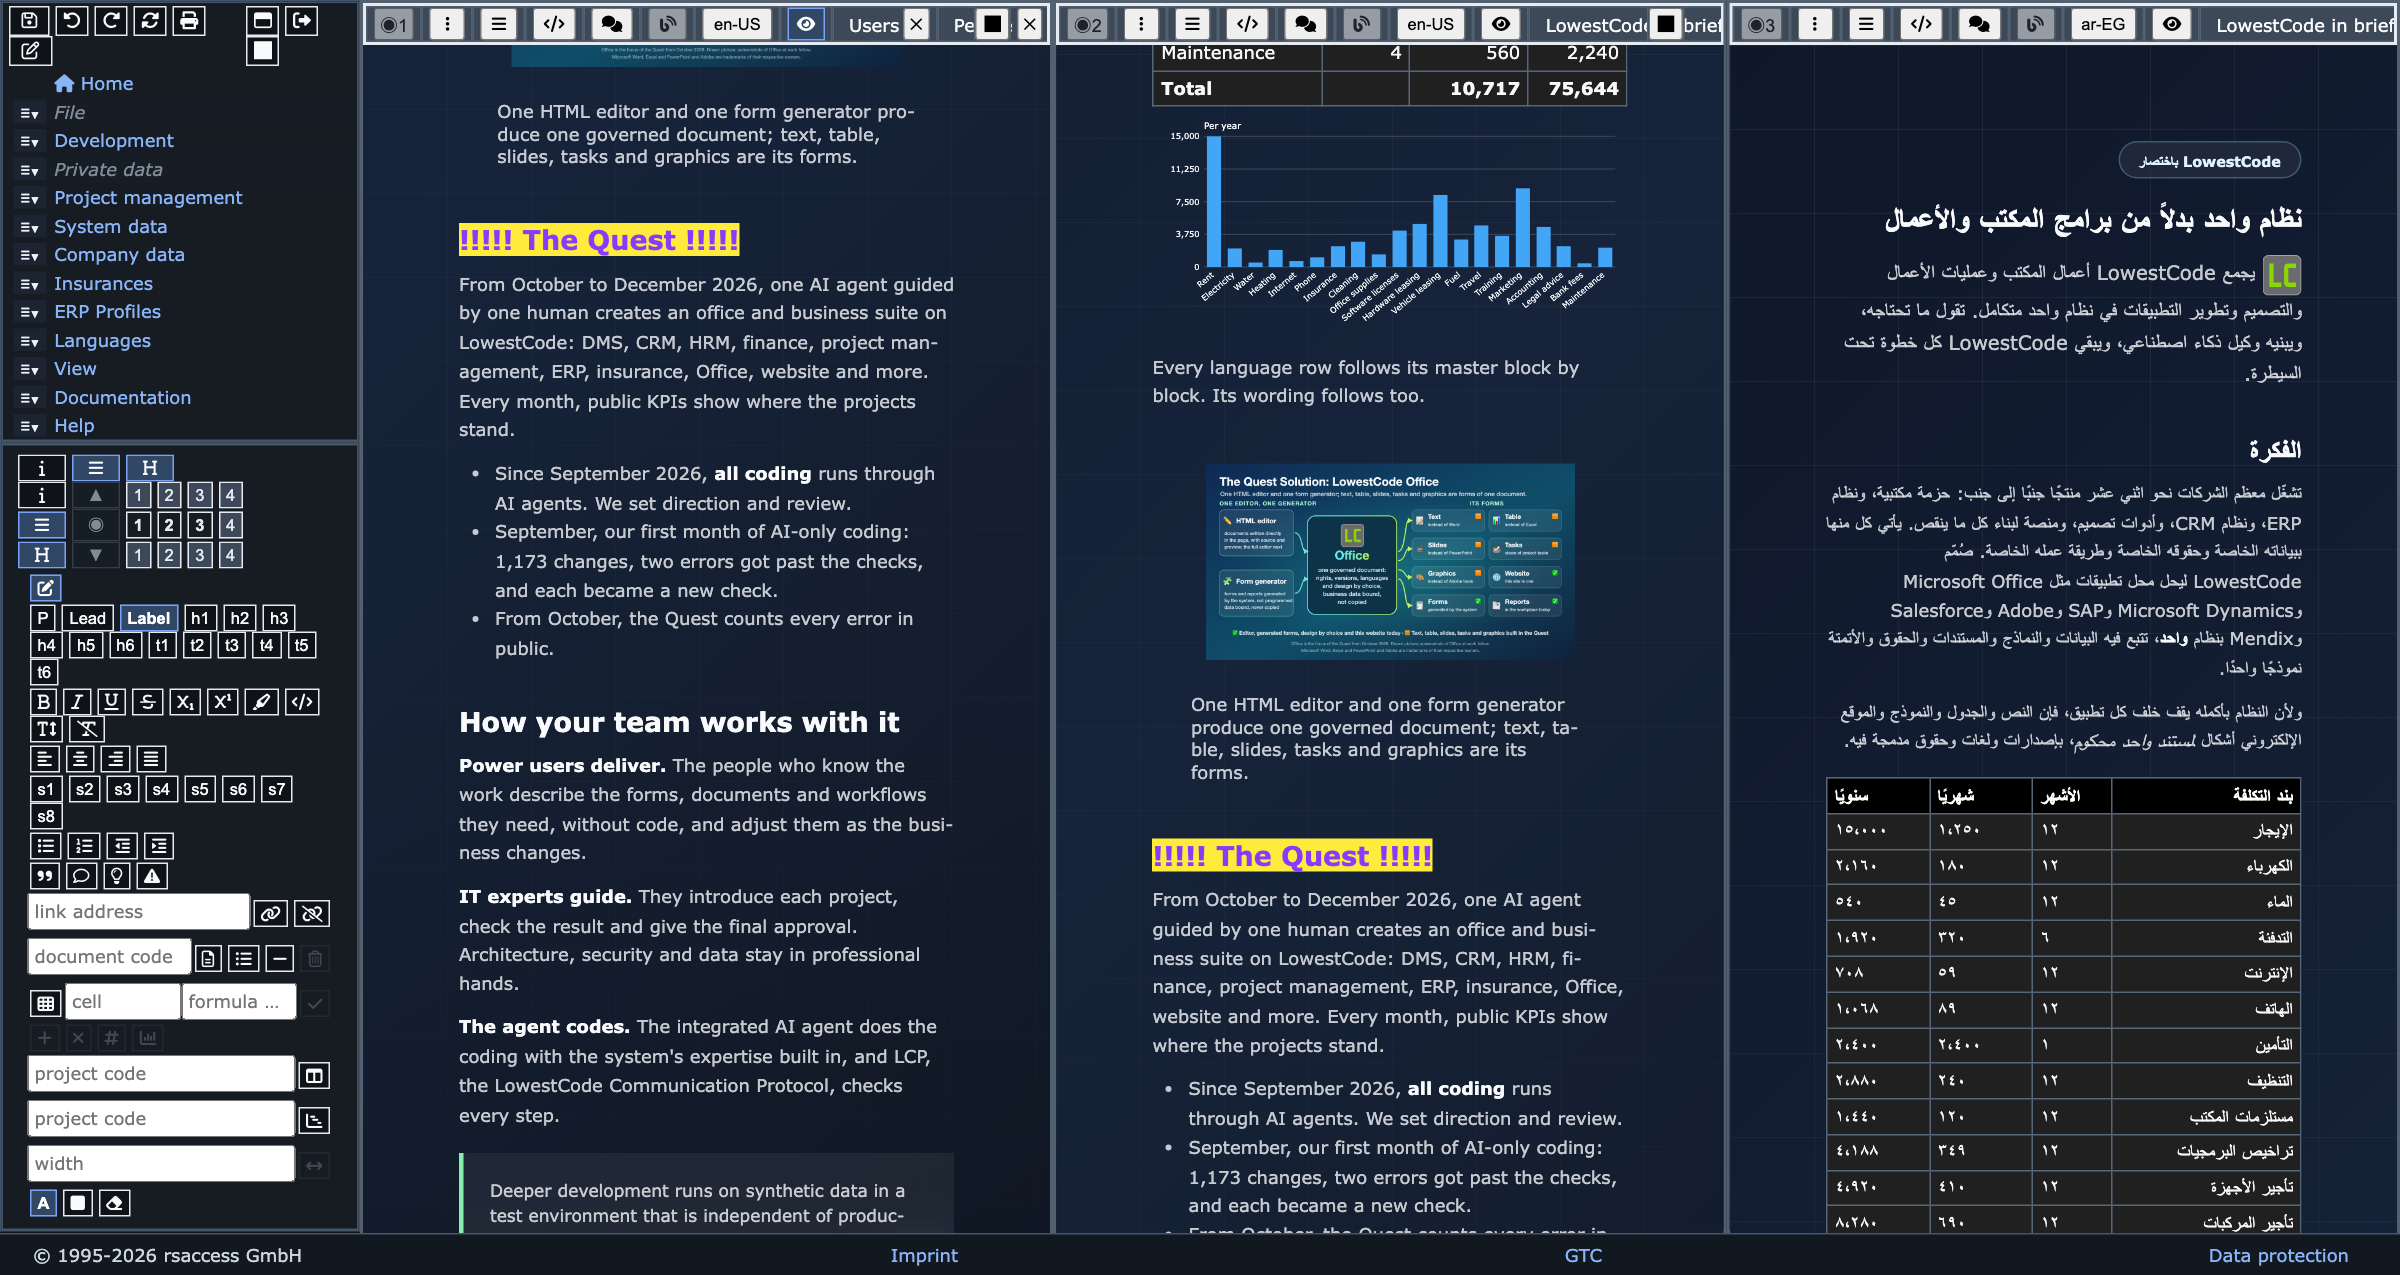Click the eraser icon next to color swatch

115,1203
